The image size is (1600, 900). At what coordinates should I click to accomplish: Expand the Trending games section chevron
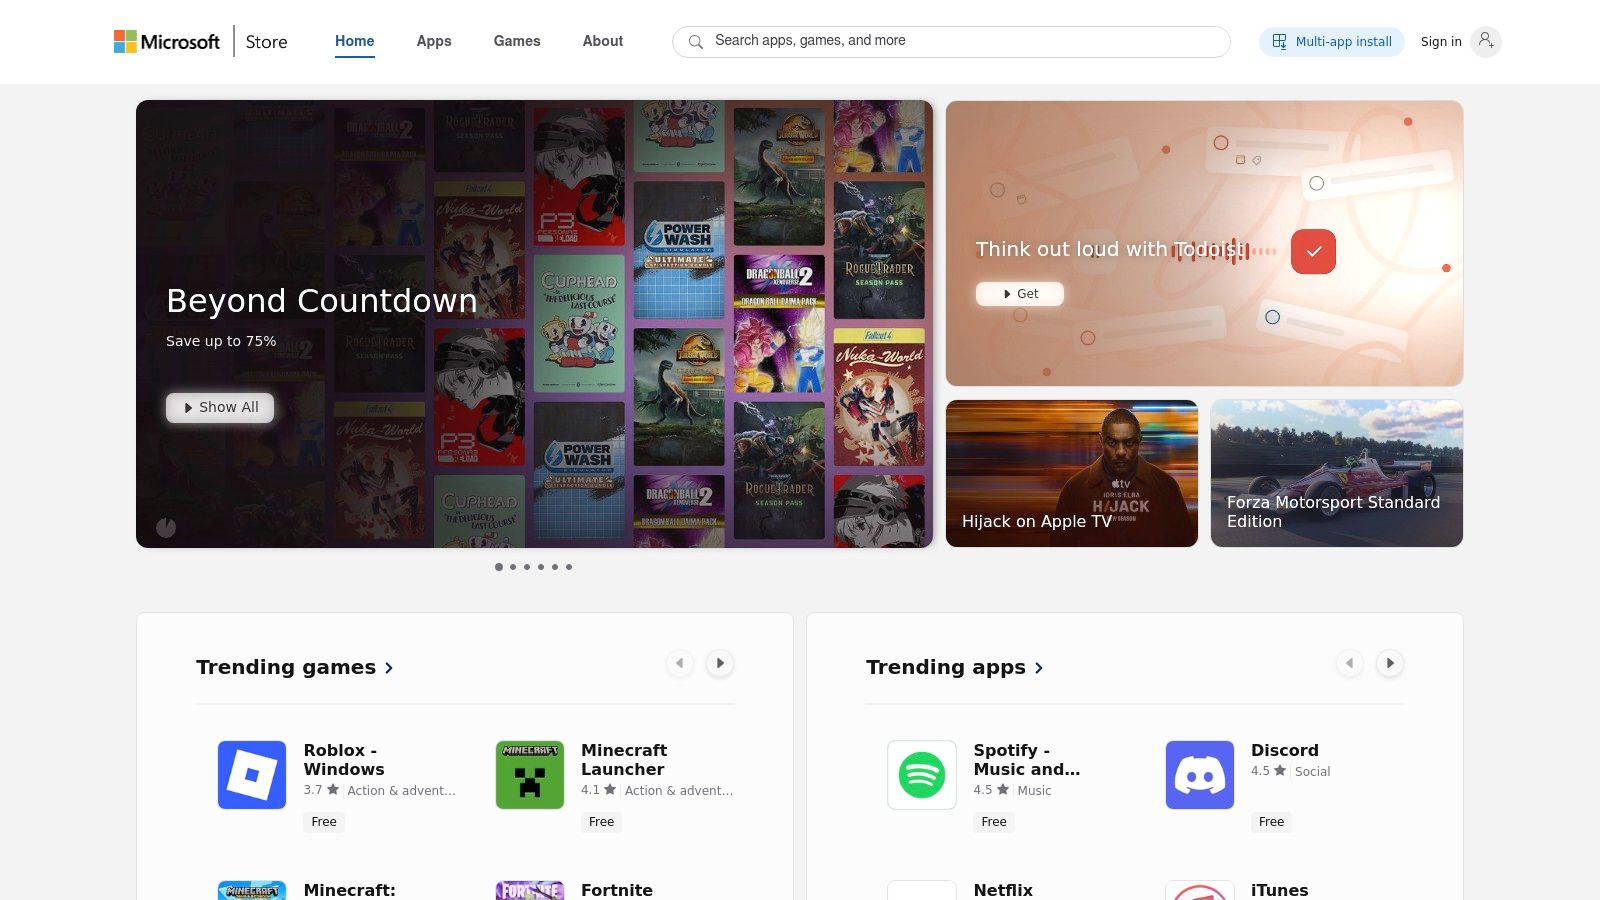pos(389,667)
